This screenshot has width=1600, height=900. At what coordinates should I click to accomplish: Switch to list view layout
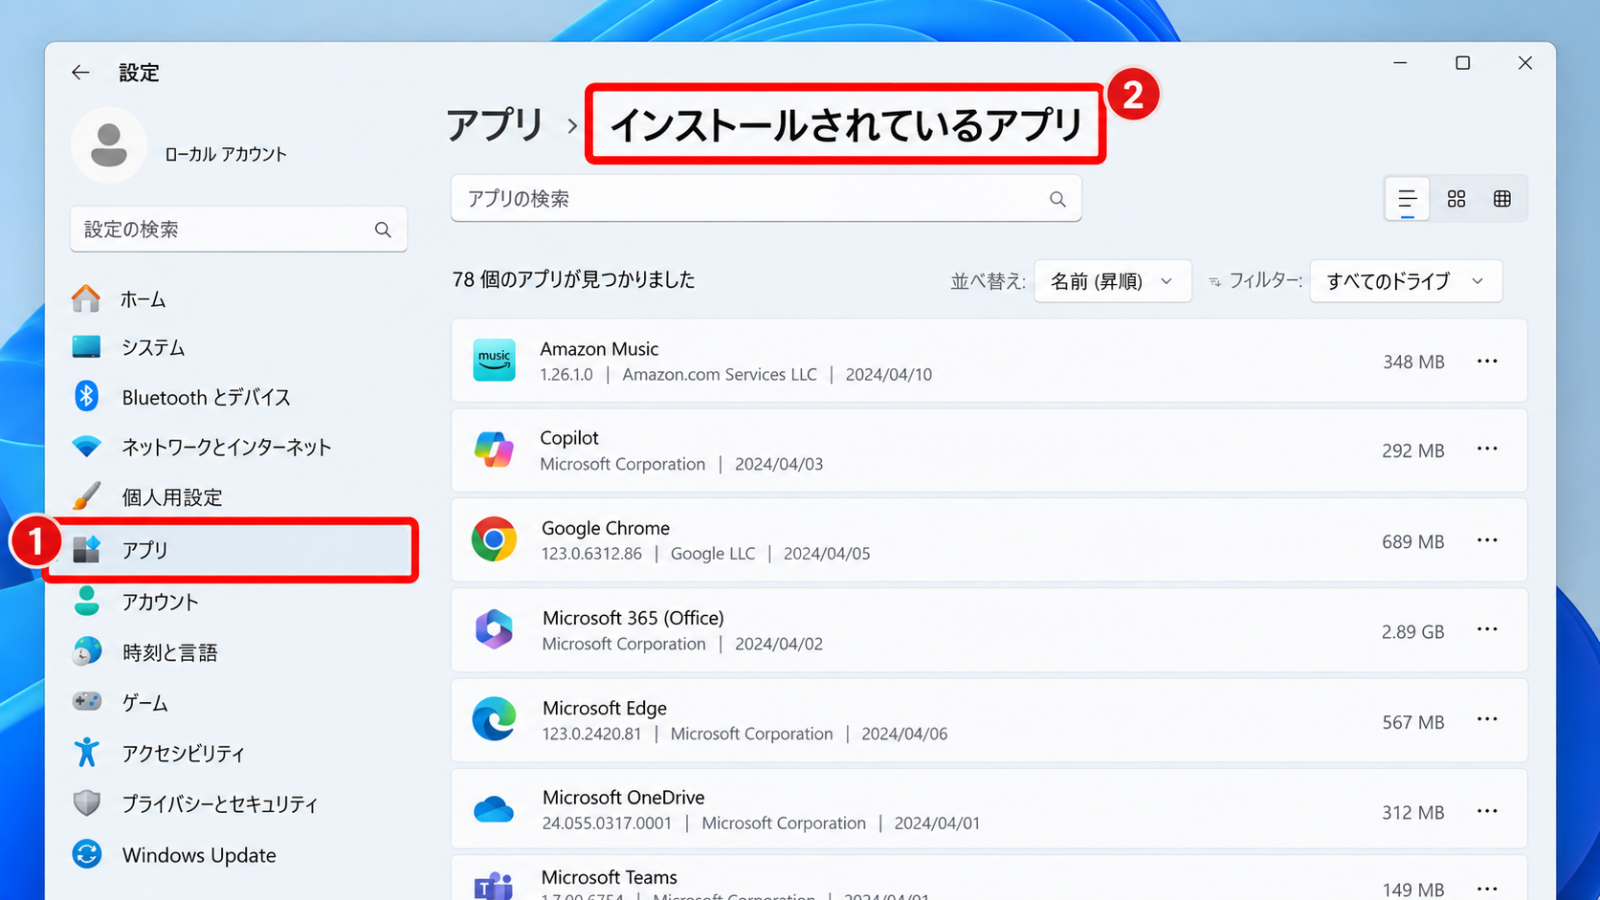tap(1407, 199)
